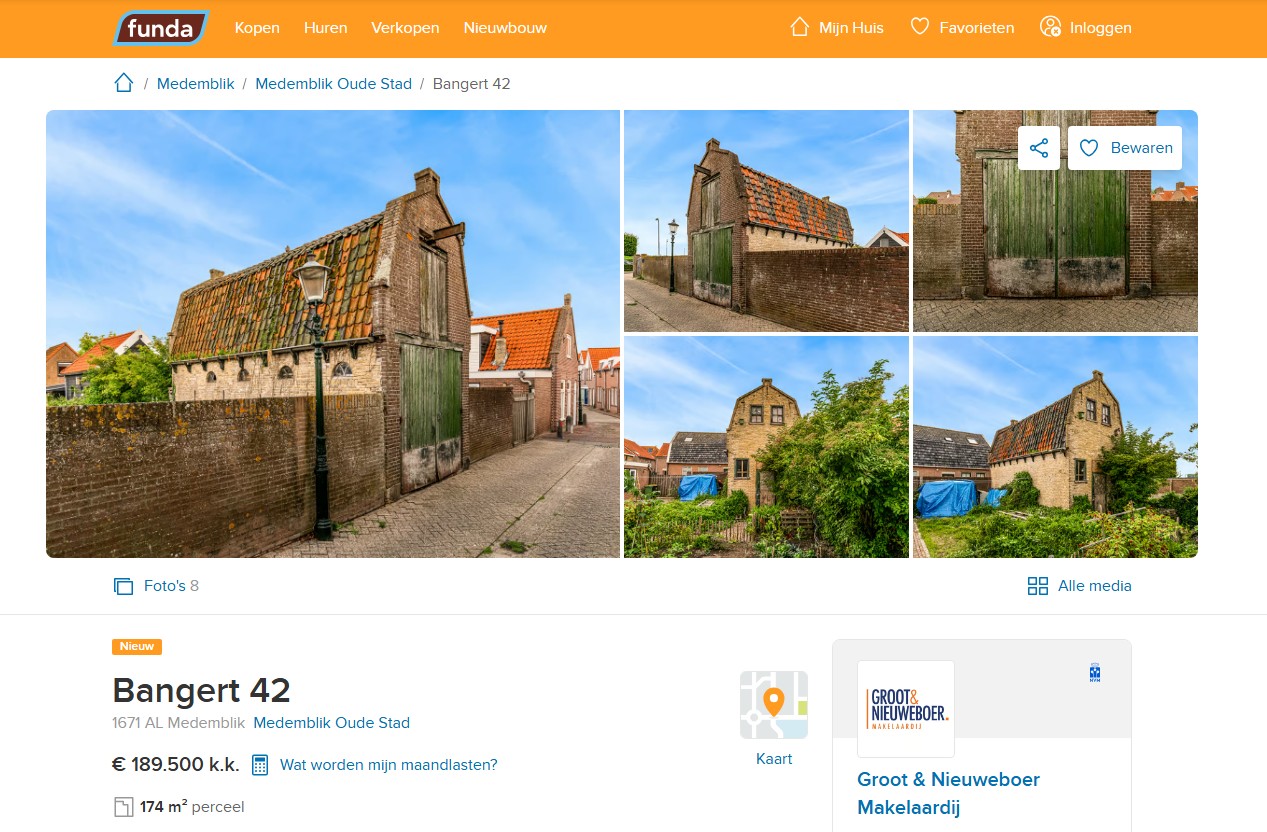Screen dimensions: 1267x832
Task: Click the perceel area icon
Action: 123,806
